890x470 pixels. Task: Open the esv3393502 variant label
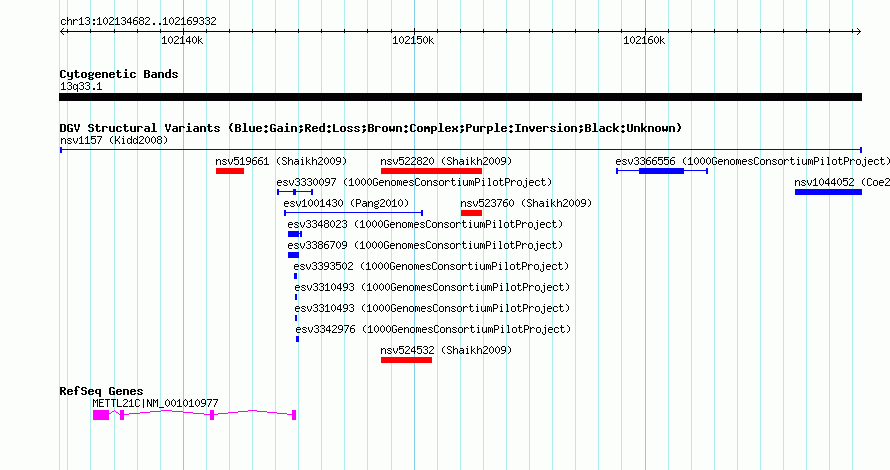[431, 266]
